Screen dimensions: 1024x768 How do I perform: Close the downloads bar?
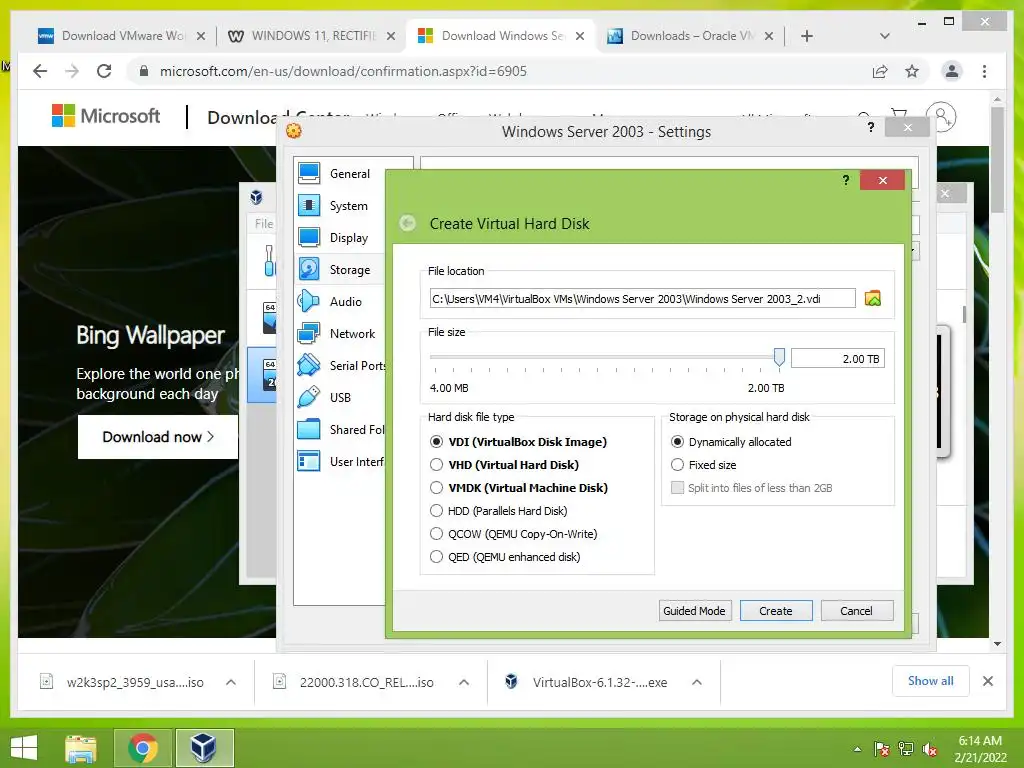[x=987, y=681]
